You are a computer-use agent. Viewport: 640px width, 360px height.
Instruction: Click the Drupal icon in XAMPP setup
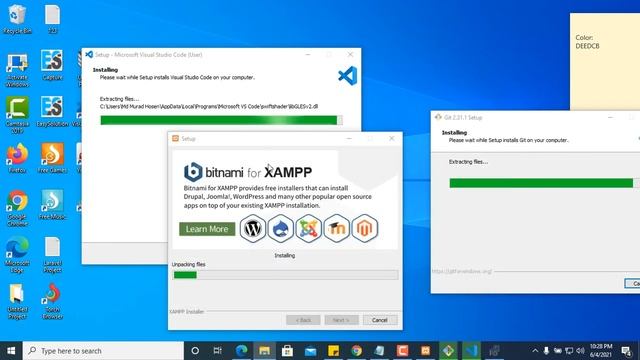click(x=280, y=229)
